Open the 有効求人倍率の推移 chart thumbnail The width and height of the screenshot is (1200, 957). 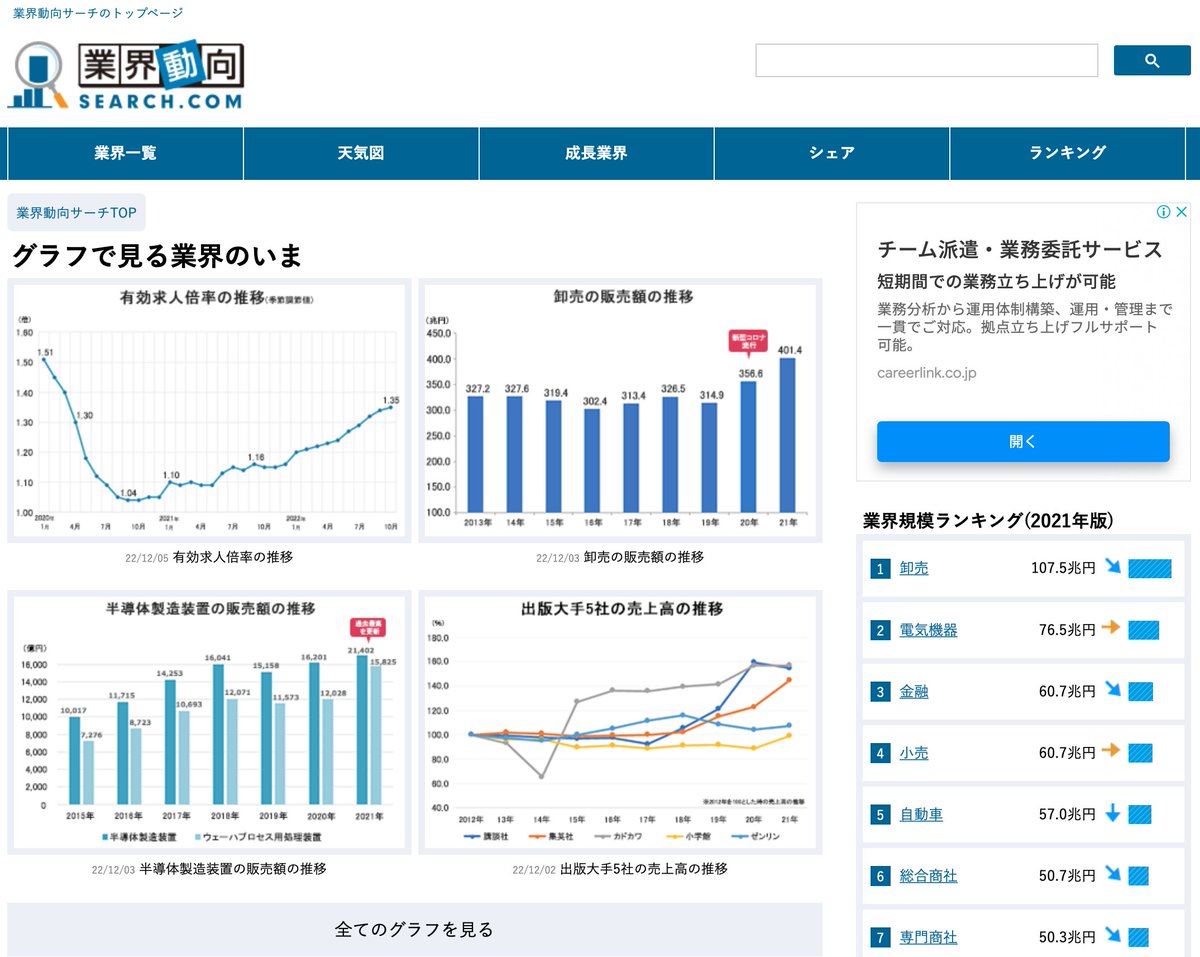(210, 411)
